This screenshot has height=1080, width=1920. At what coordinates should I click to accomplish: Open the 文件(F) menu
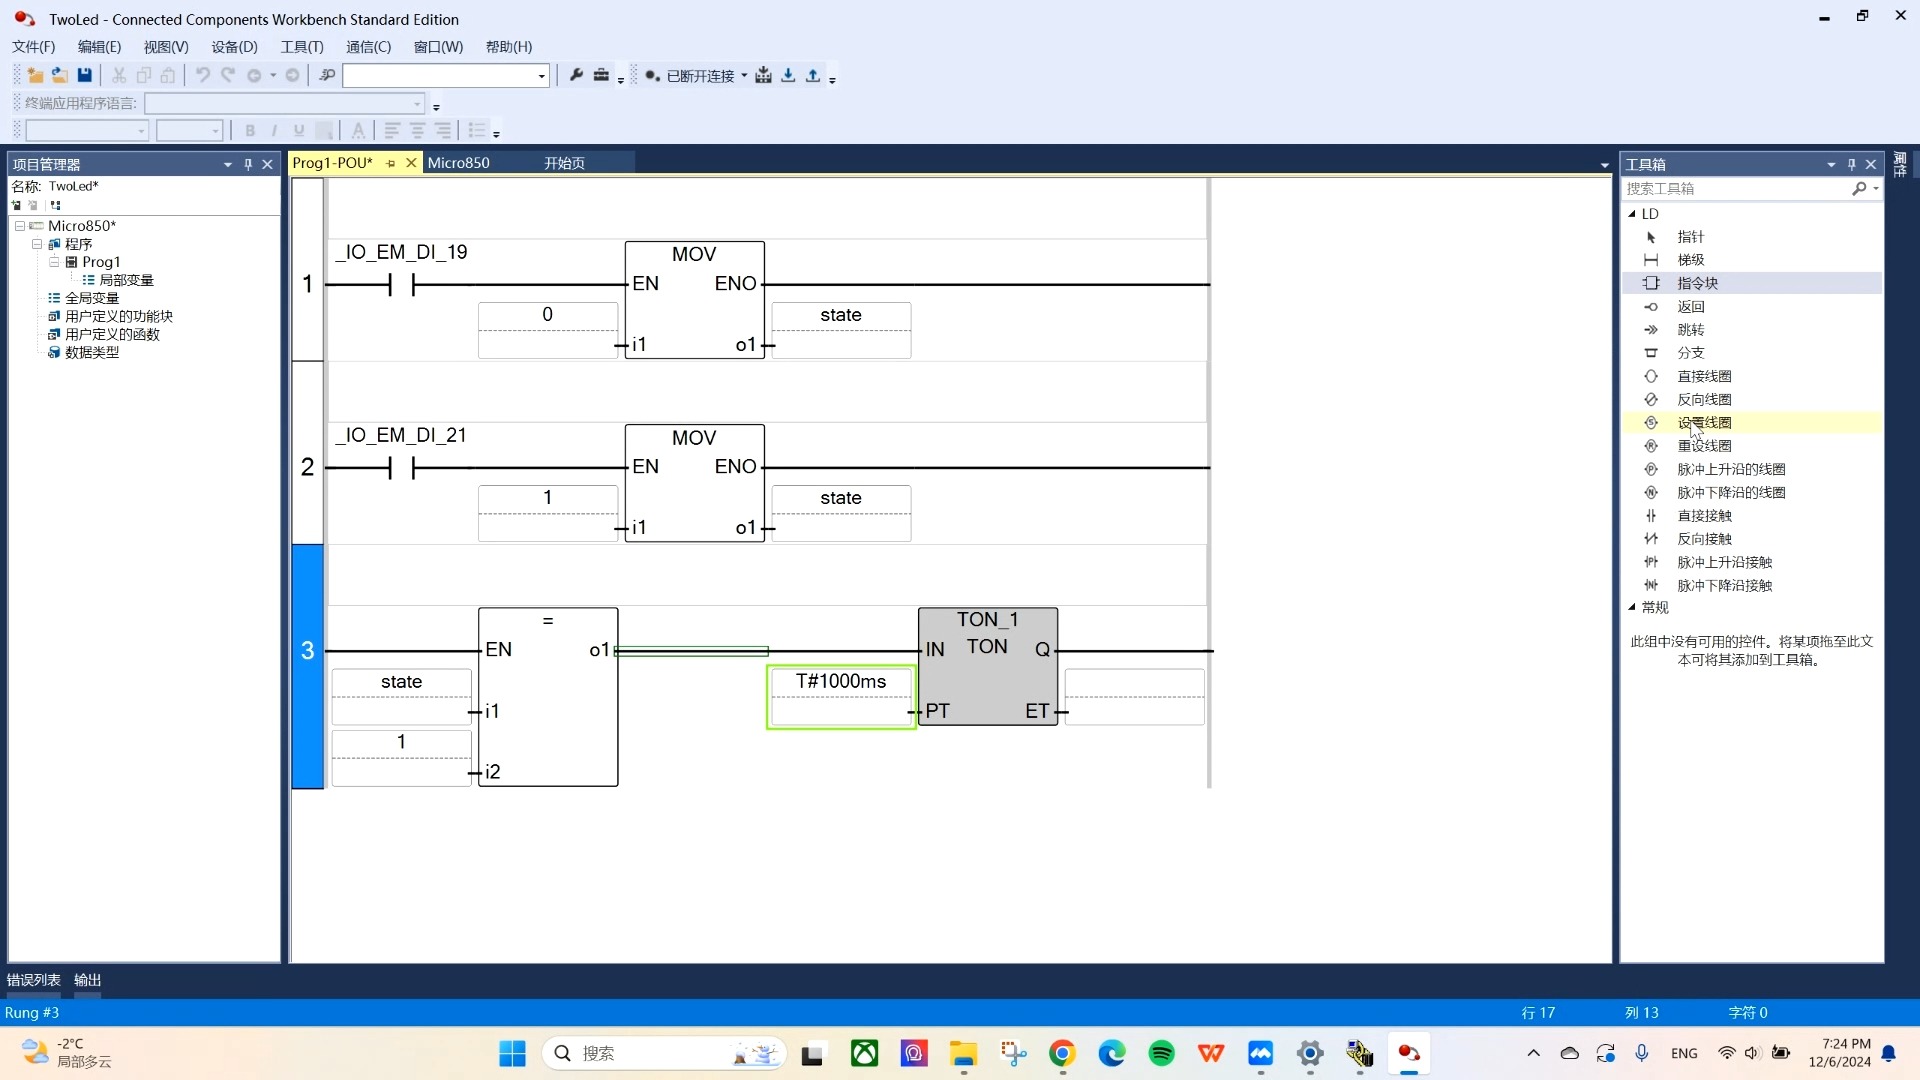pos(34,47)
